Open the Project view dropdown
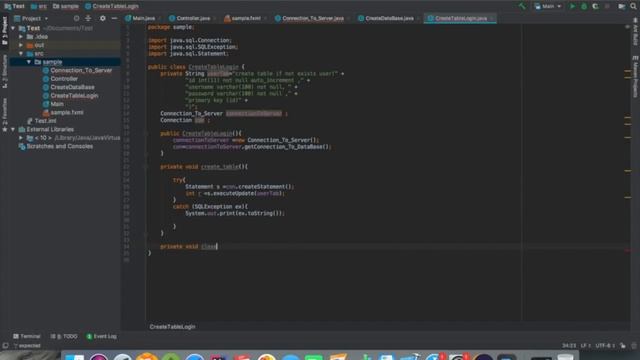 [x=31, y=18]
